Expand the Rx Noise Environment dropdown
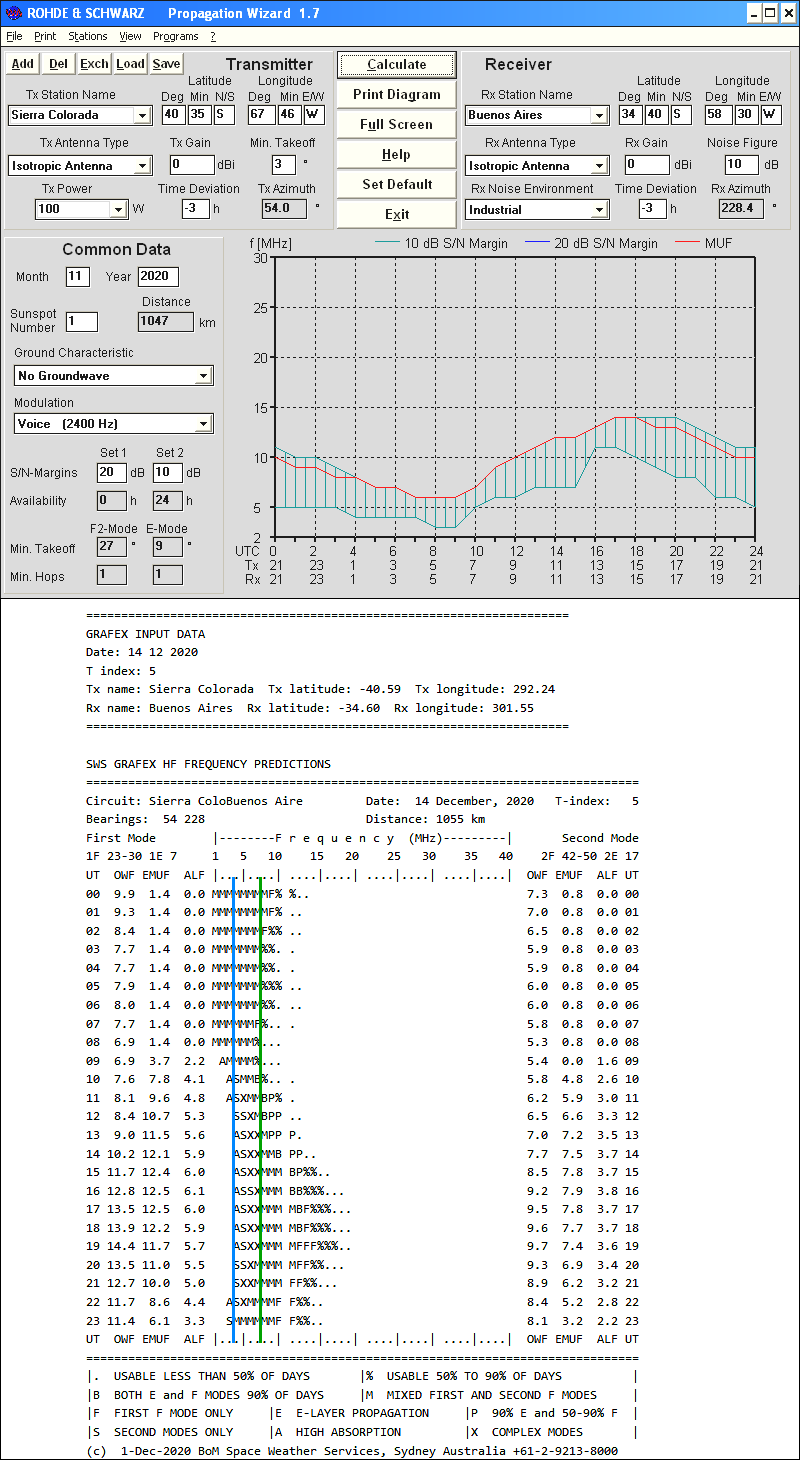Screen dimensions: 800x1460 click(x=599, y=210)
